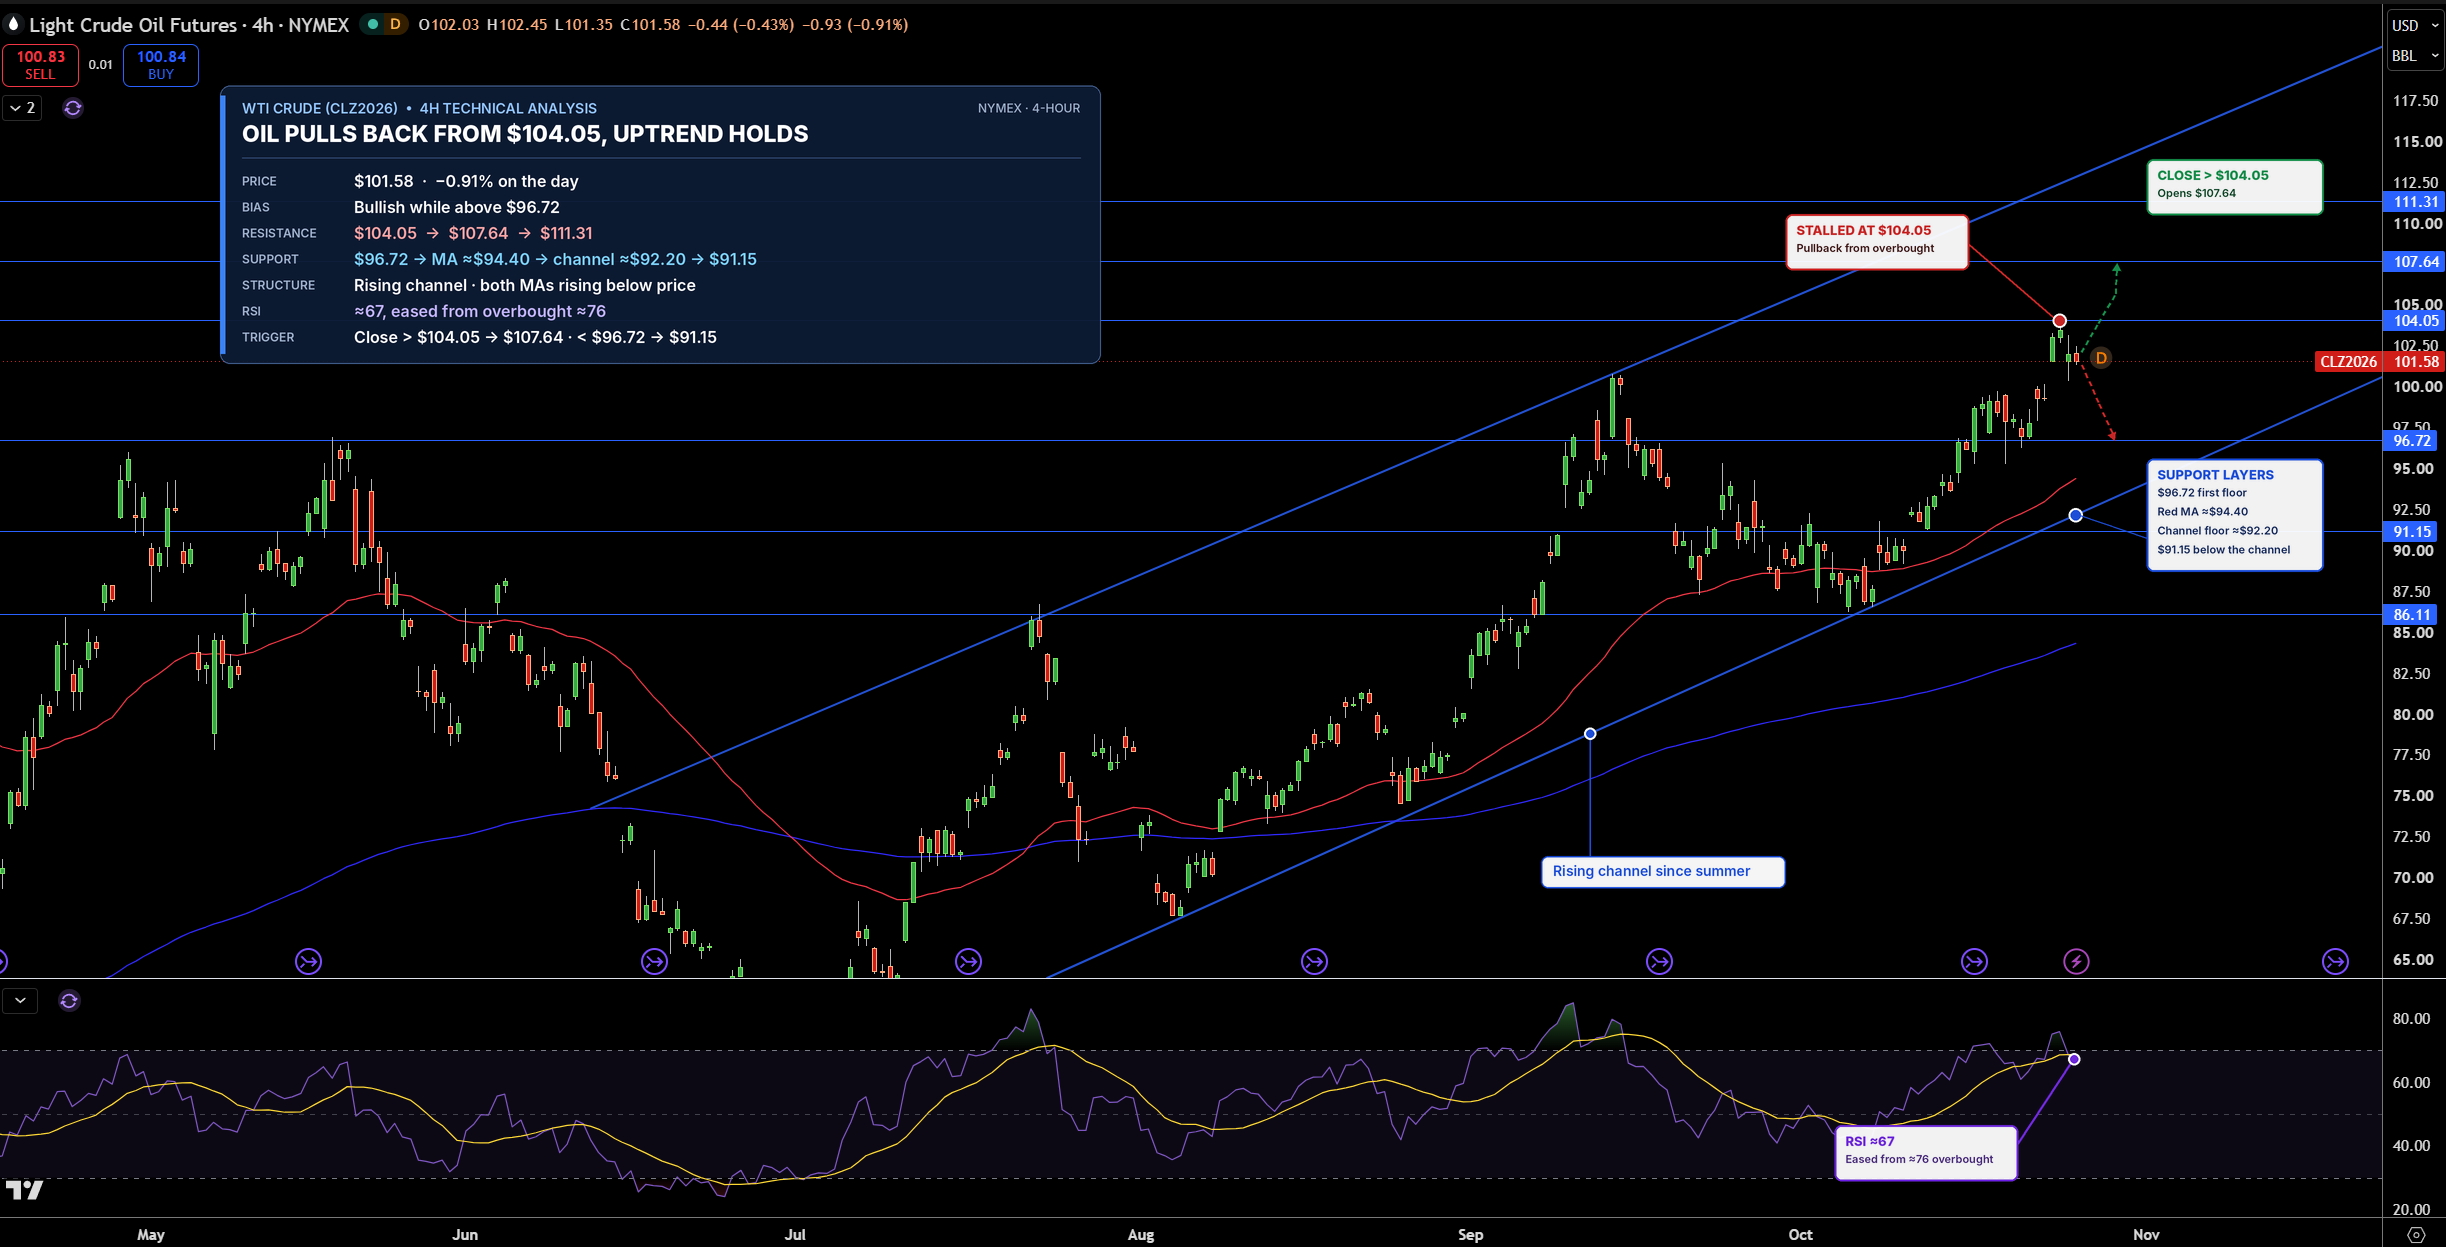Screen dimensions: 2446x1247
Task: Click the Nov label on time axis
Action: (x=2146, y=1235)
